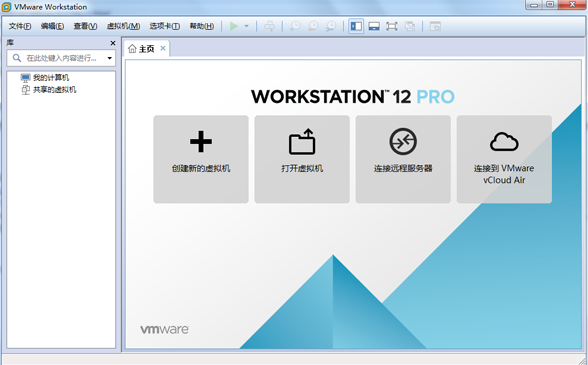Viewport: 588px width, 365px height.
Task: Click the Take Snapshot toolbar icon
Action: click(295, 26)
